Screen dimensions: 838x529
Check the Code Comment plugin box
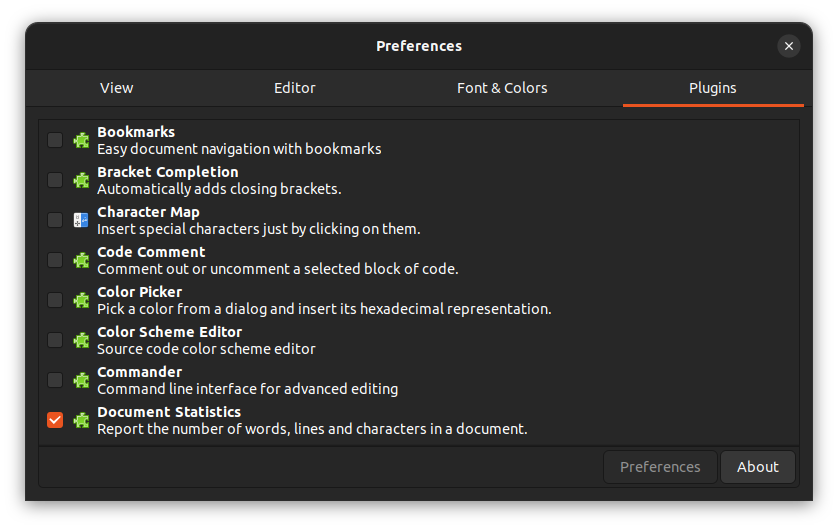(x=55, y=260)
